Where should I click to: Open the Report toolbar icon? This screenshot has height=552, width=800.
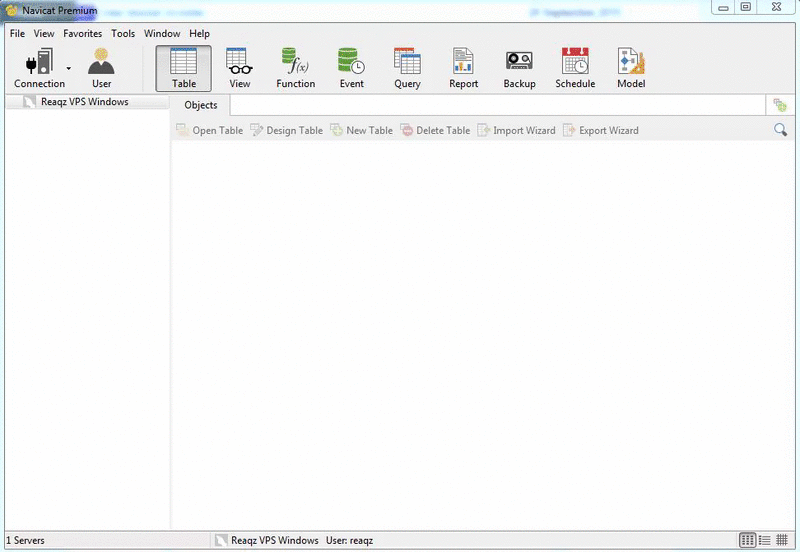coord(463,68)
